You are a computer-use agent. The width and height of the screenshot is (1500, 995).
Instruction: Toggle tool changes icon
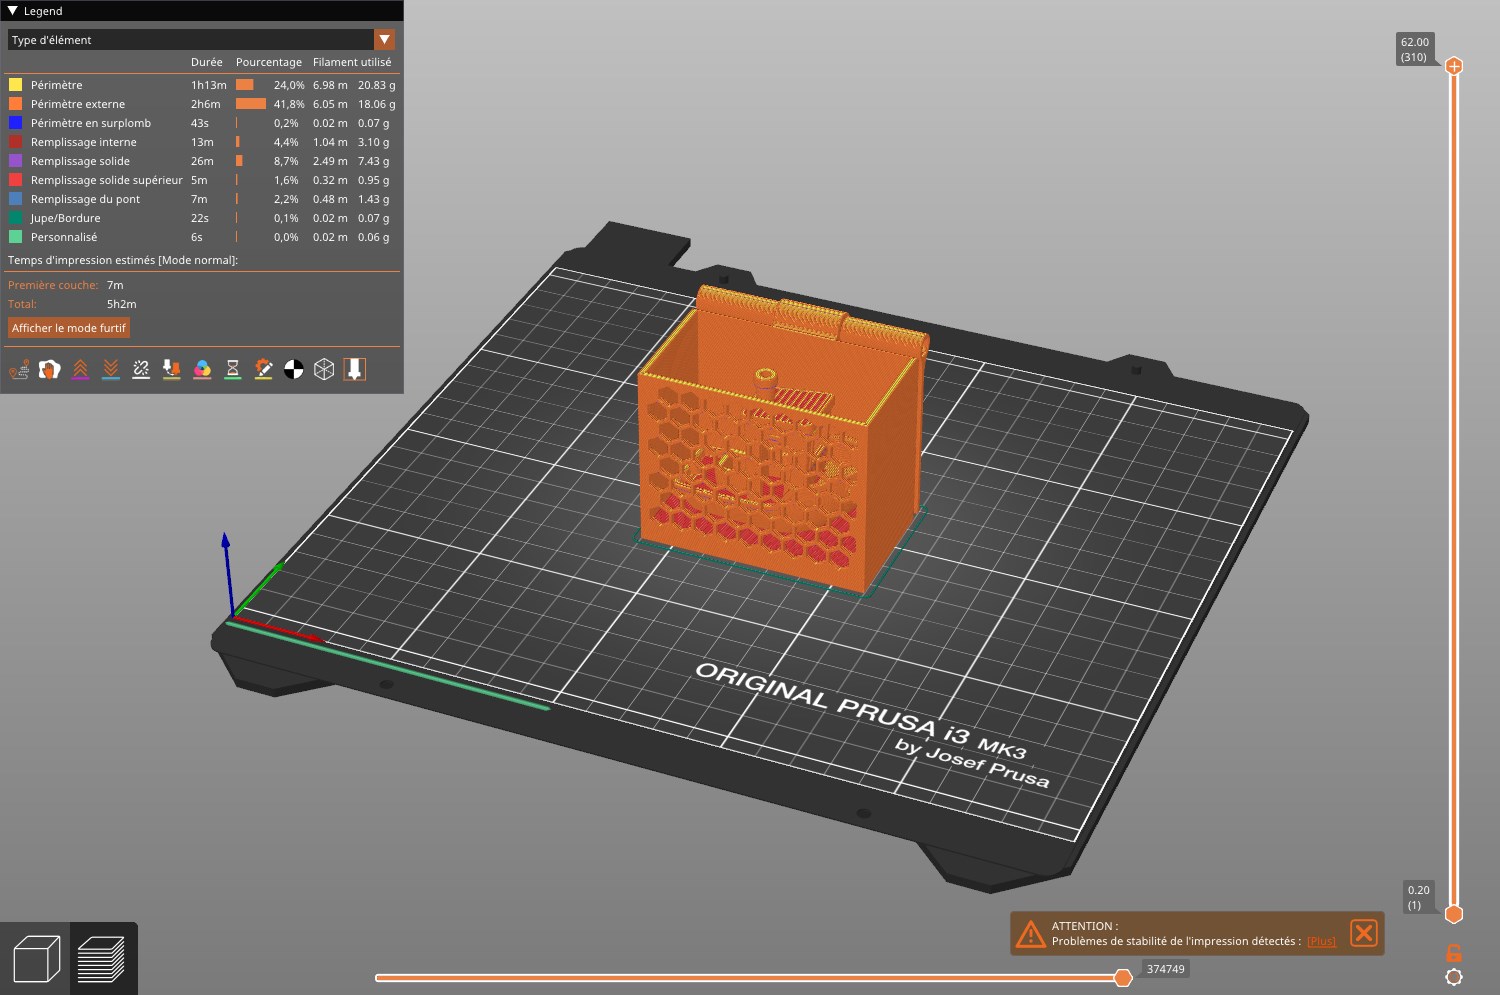[x=172, y=370]
